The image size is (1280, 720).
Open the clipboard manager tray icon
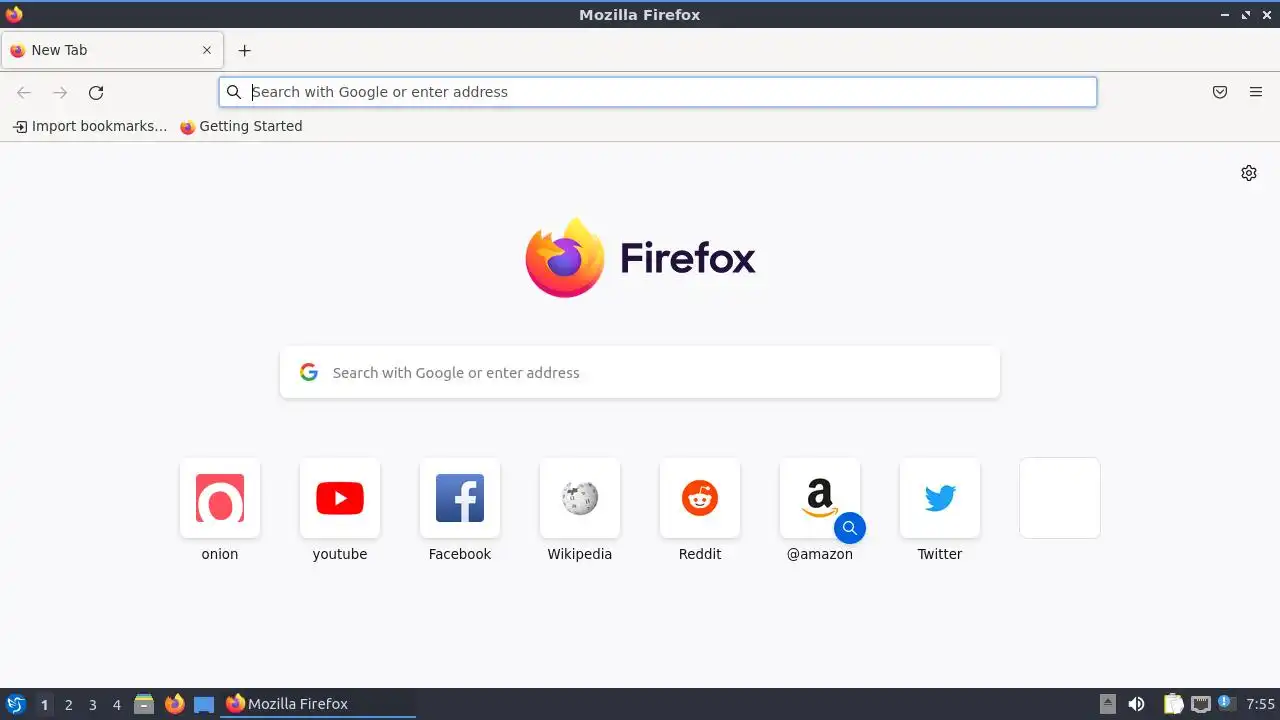click(1173, 704)
